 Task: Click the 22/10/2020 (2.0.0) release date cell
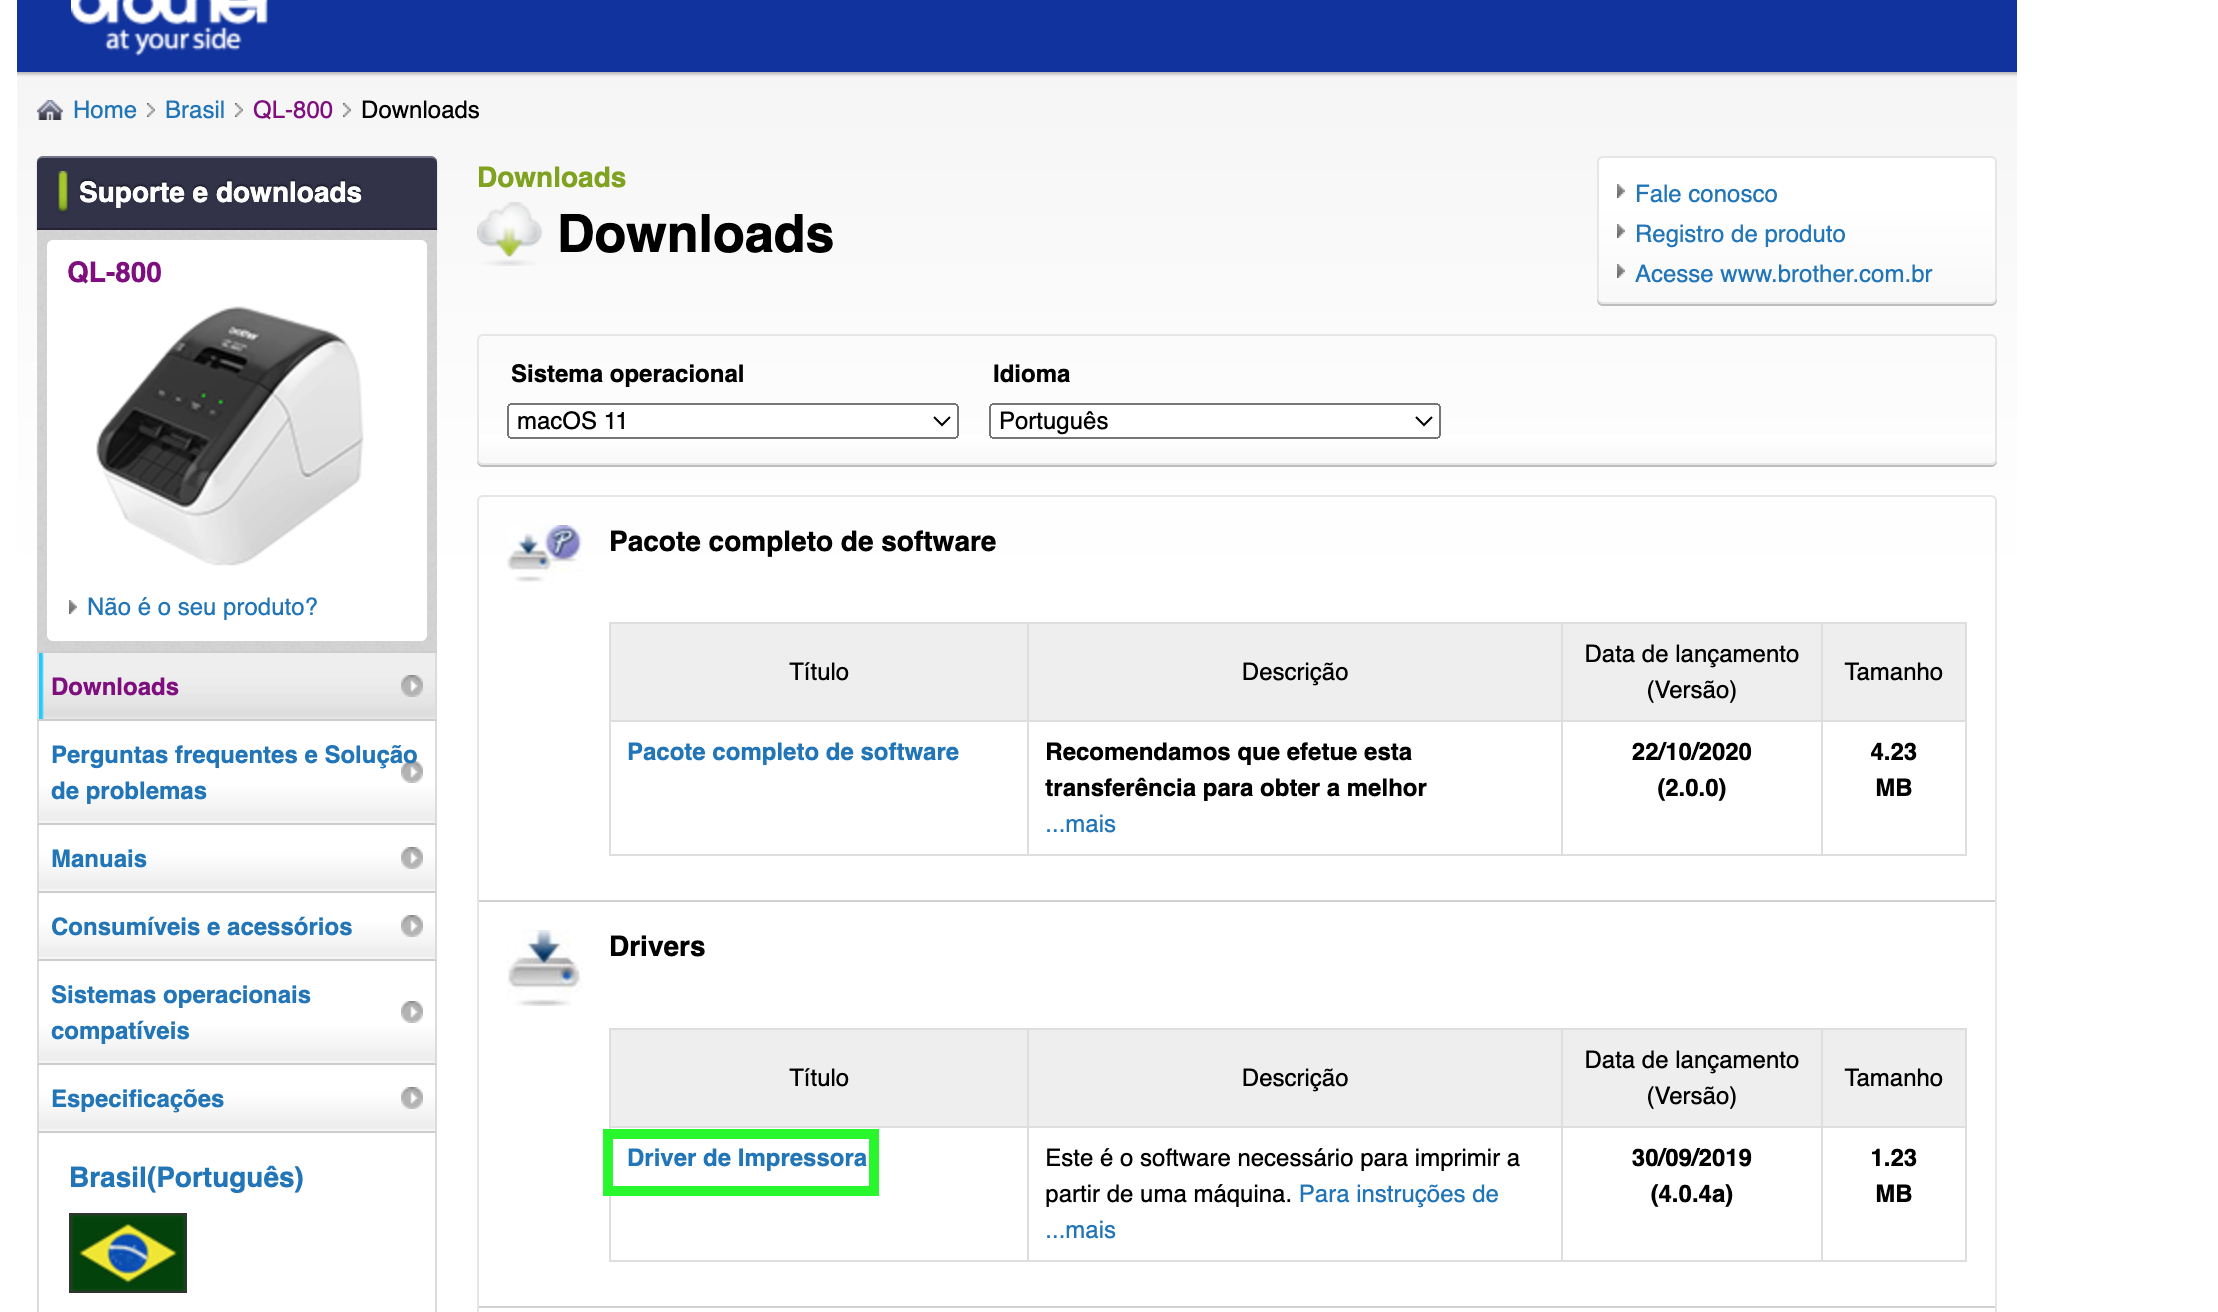1691,788
